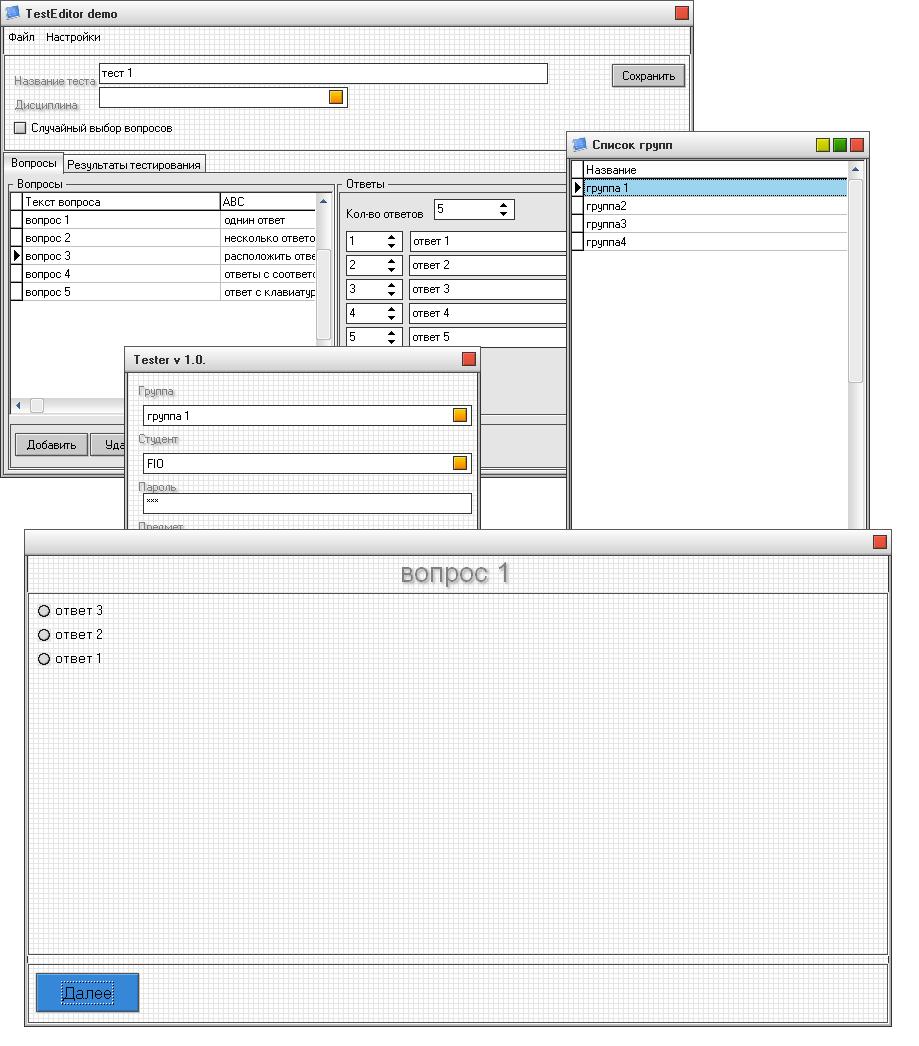Close the вопрос 1 test window
This screenshot has height=1046, width=919.
click(x=880, y=542)
